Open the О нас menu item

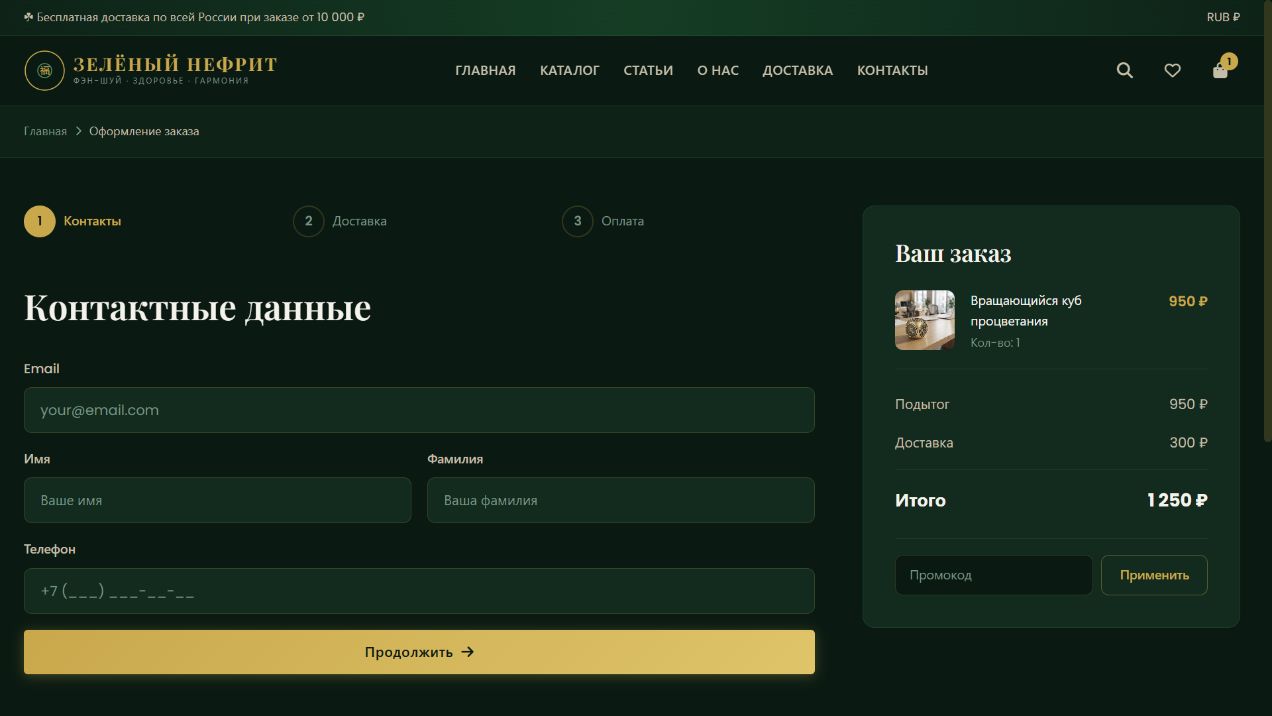[x=718, y=70]
